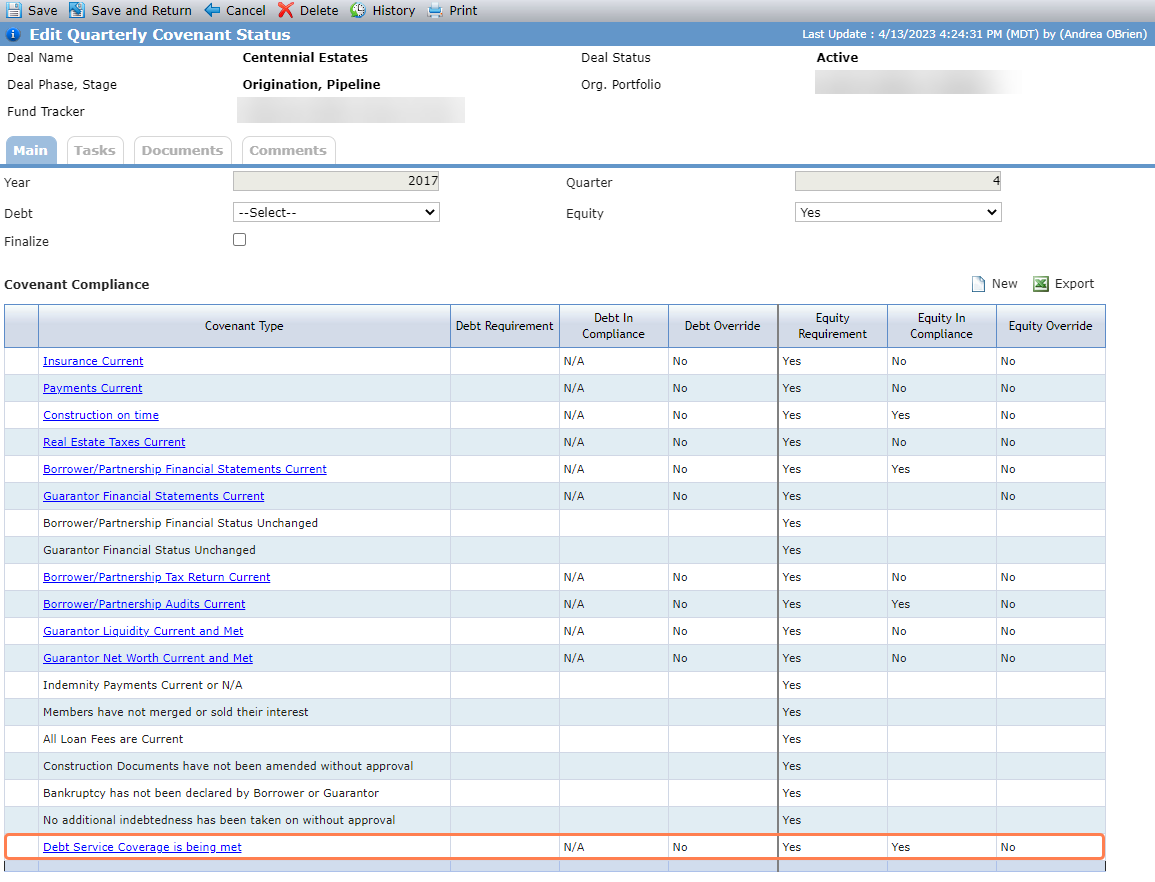Click 'All Loan Fees are Current' text
Image resolution: width=1155 pixels, height=882 pixels.
(x=113, y=739)
